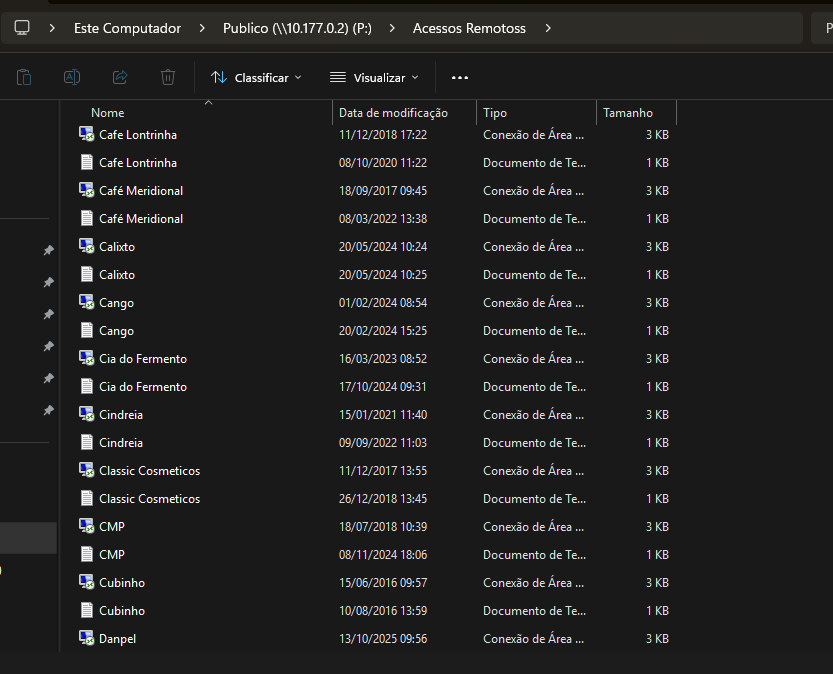The height and width of the screenshot is (674, 833).
Task: Go to Publico network drive in breadcrumb
Action: point(297,28)
